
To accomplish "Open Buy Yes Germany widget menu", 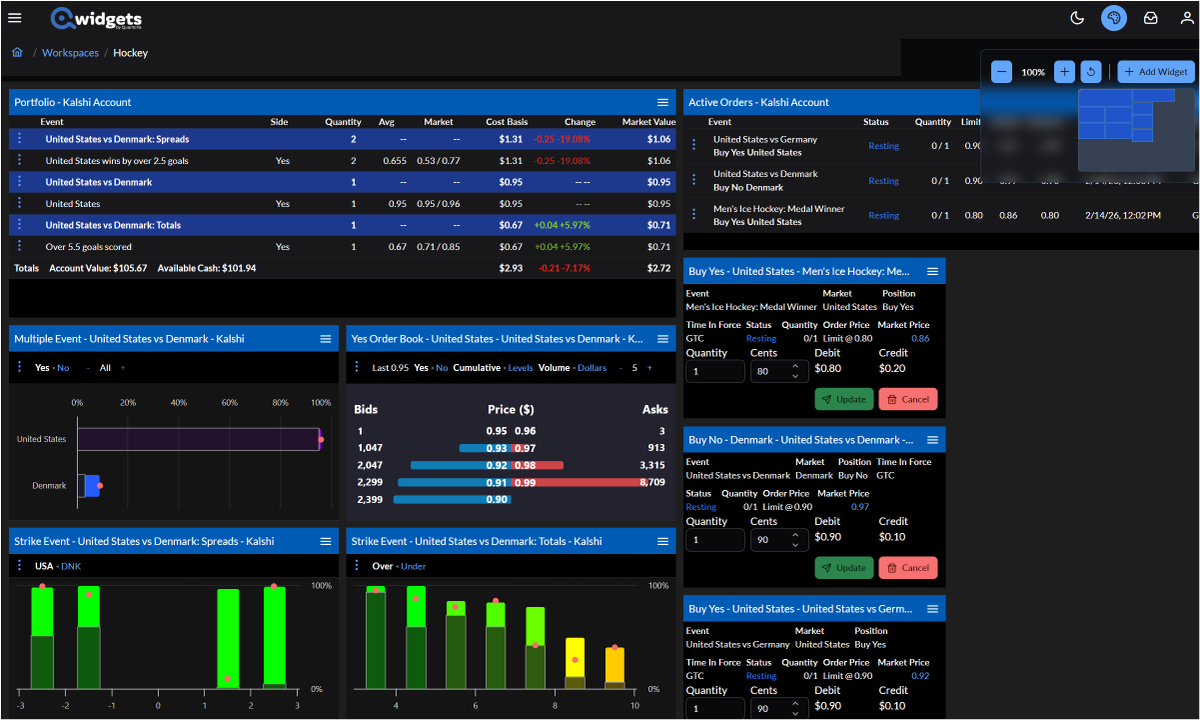I will tap(932, 609).
